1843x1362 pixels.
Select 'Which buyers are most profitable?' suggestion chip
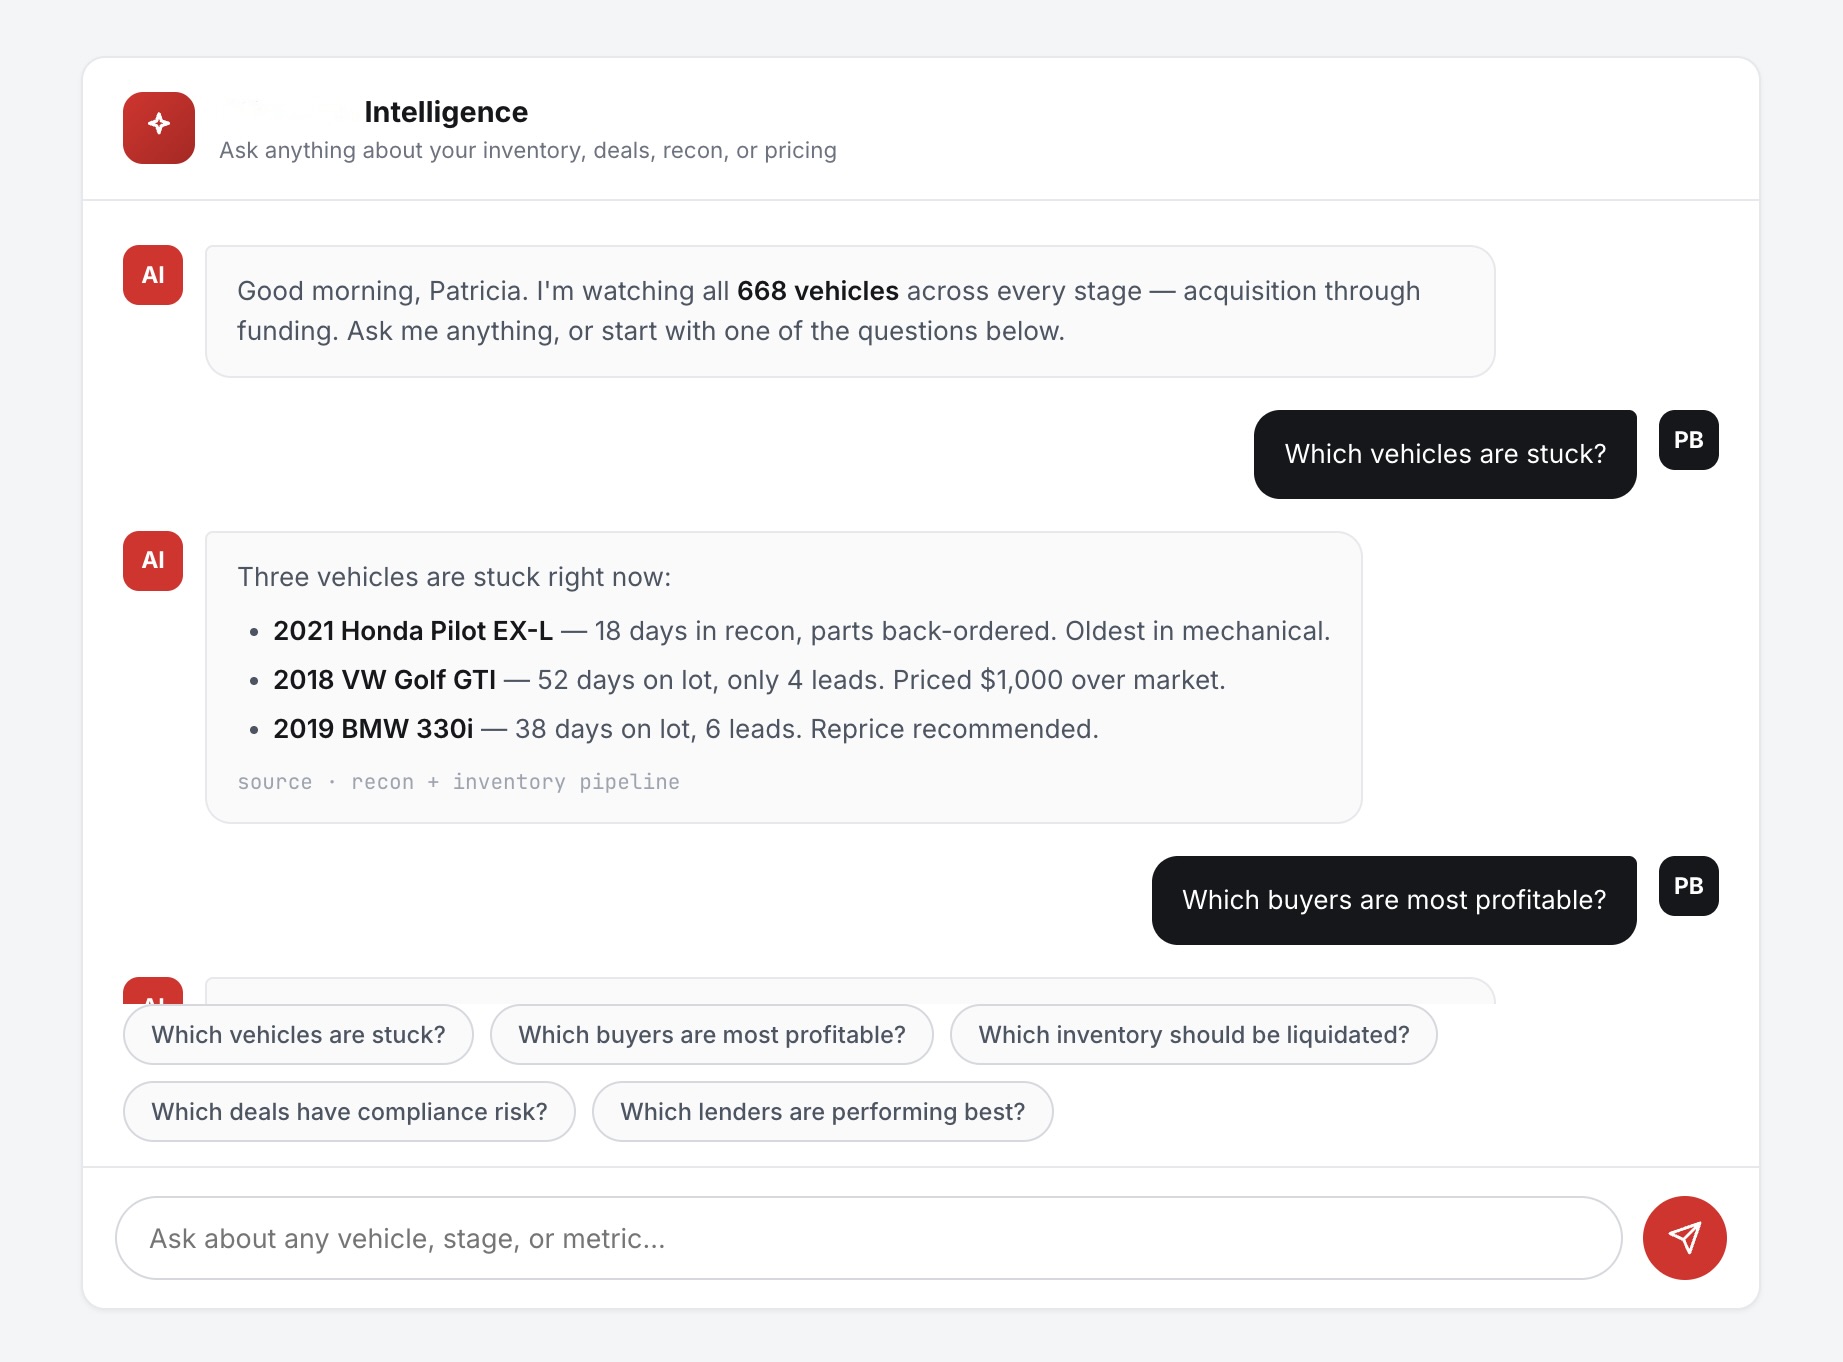click(x=712, y=1035)
